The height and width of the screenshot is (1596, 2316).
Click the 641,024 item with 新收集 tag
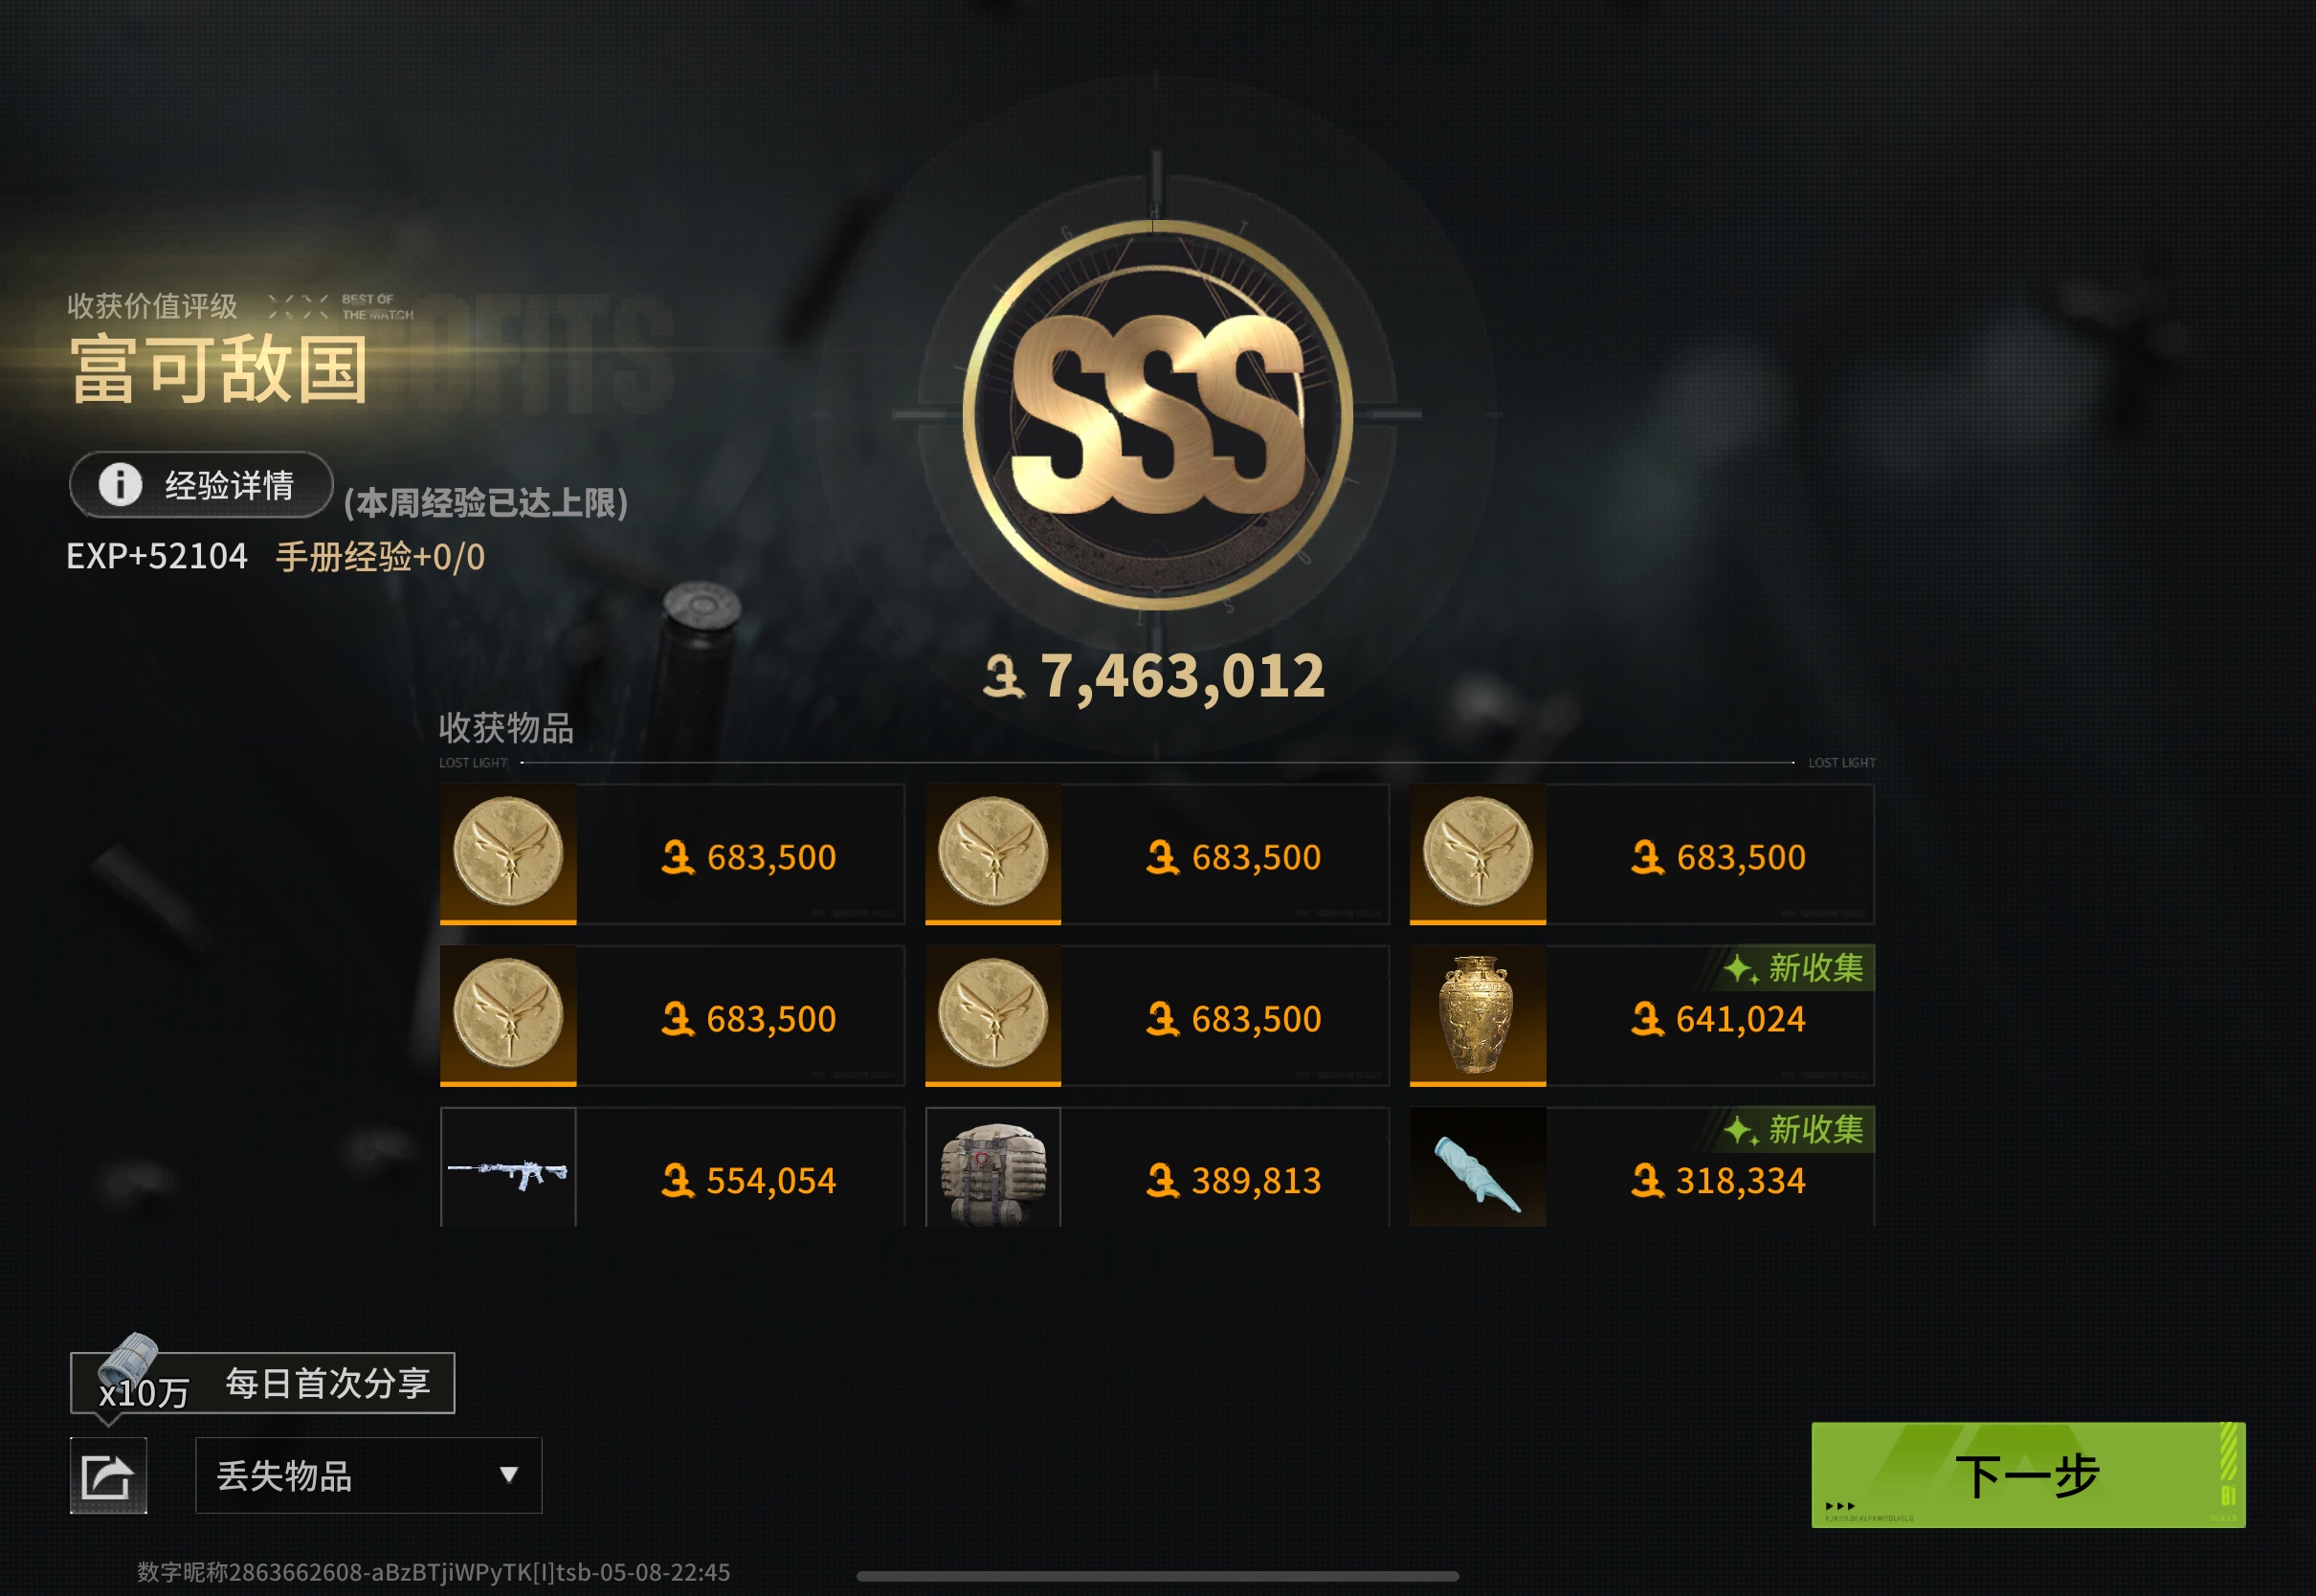pos(1642,1015)
